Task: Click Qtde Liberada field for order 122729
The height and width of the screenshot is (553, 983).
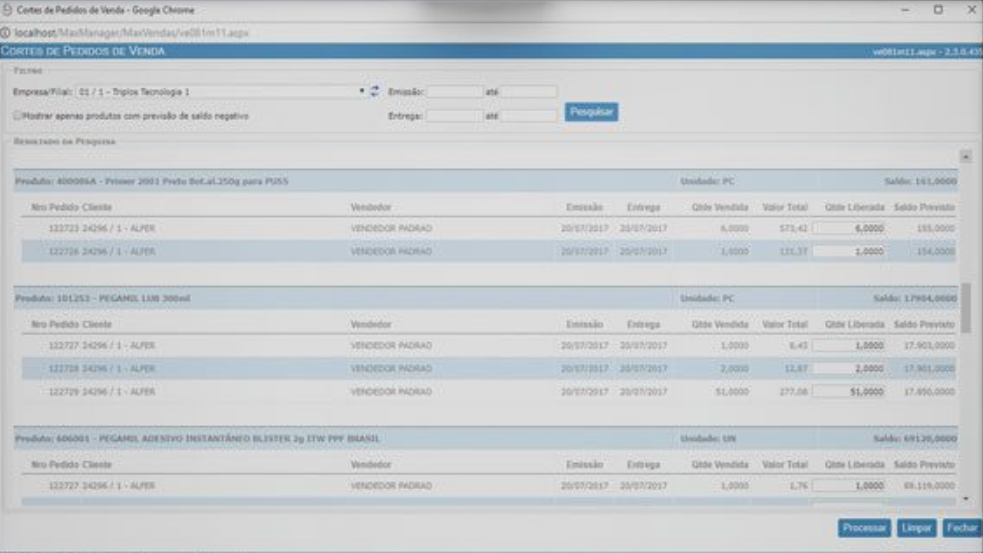Action: (849, 392)
